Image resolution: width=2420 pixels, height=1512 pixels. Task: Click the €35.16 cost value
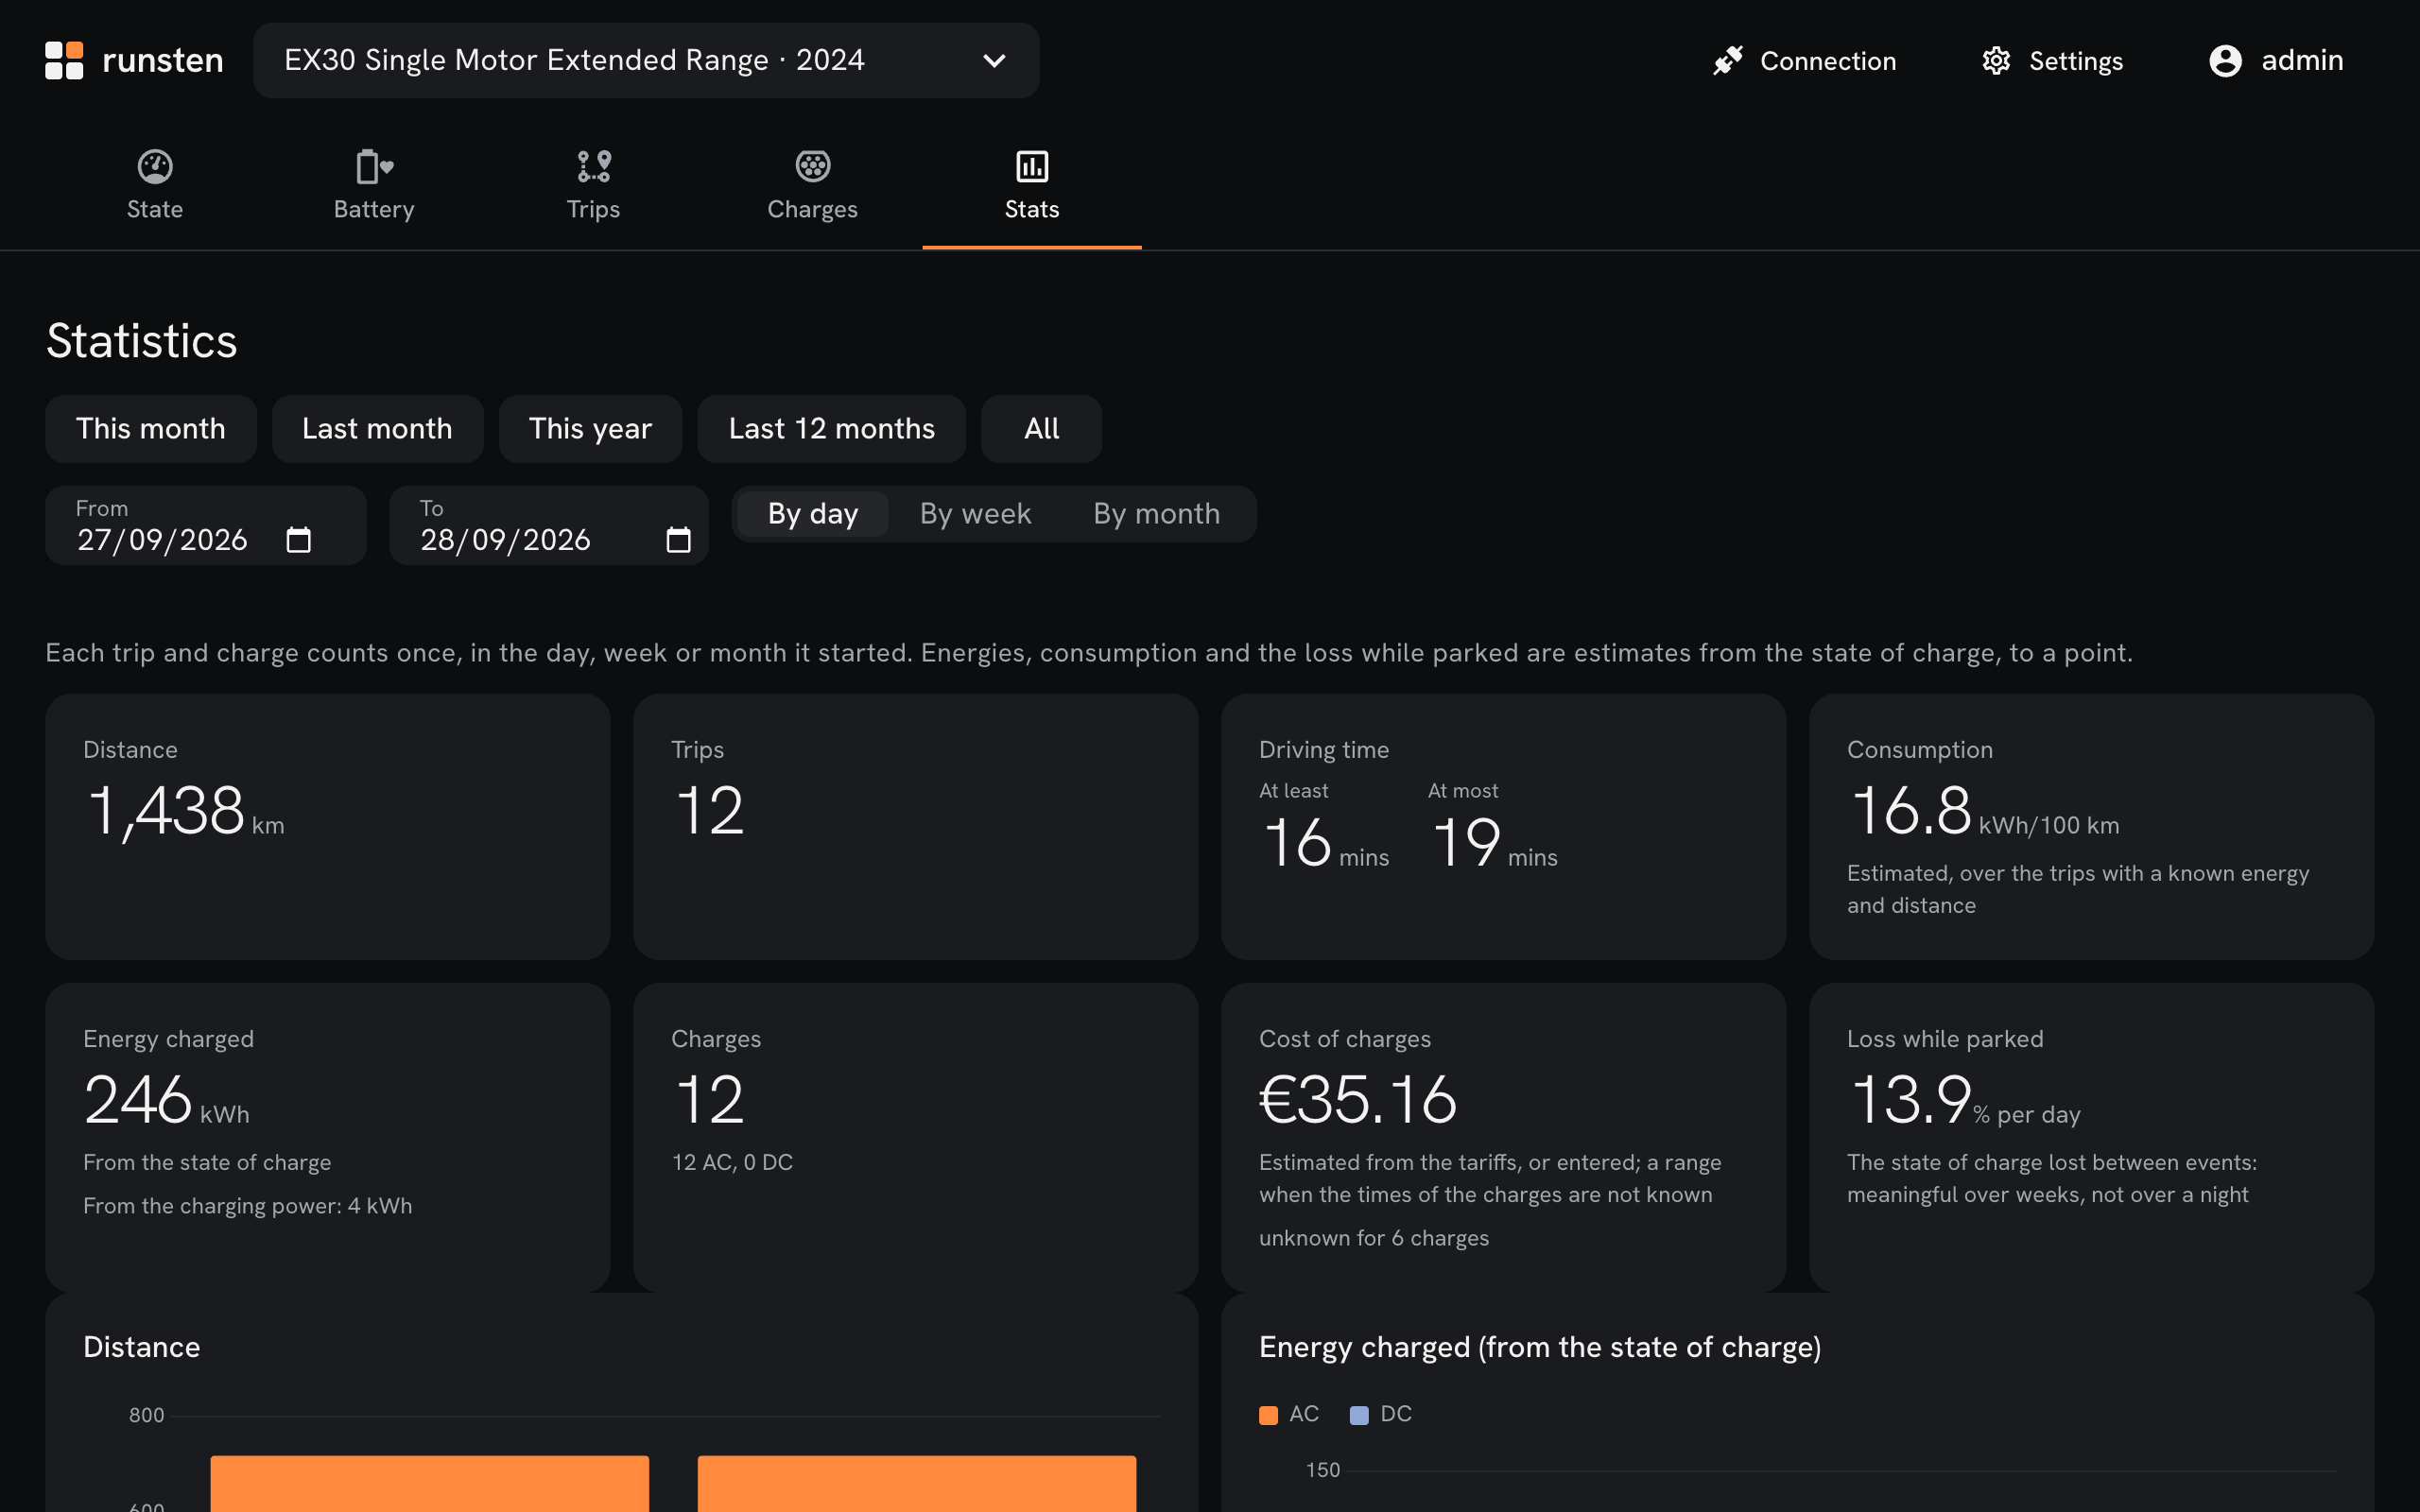click(1357, 1100)
